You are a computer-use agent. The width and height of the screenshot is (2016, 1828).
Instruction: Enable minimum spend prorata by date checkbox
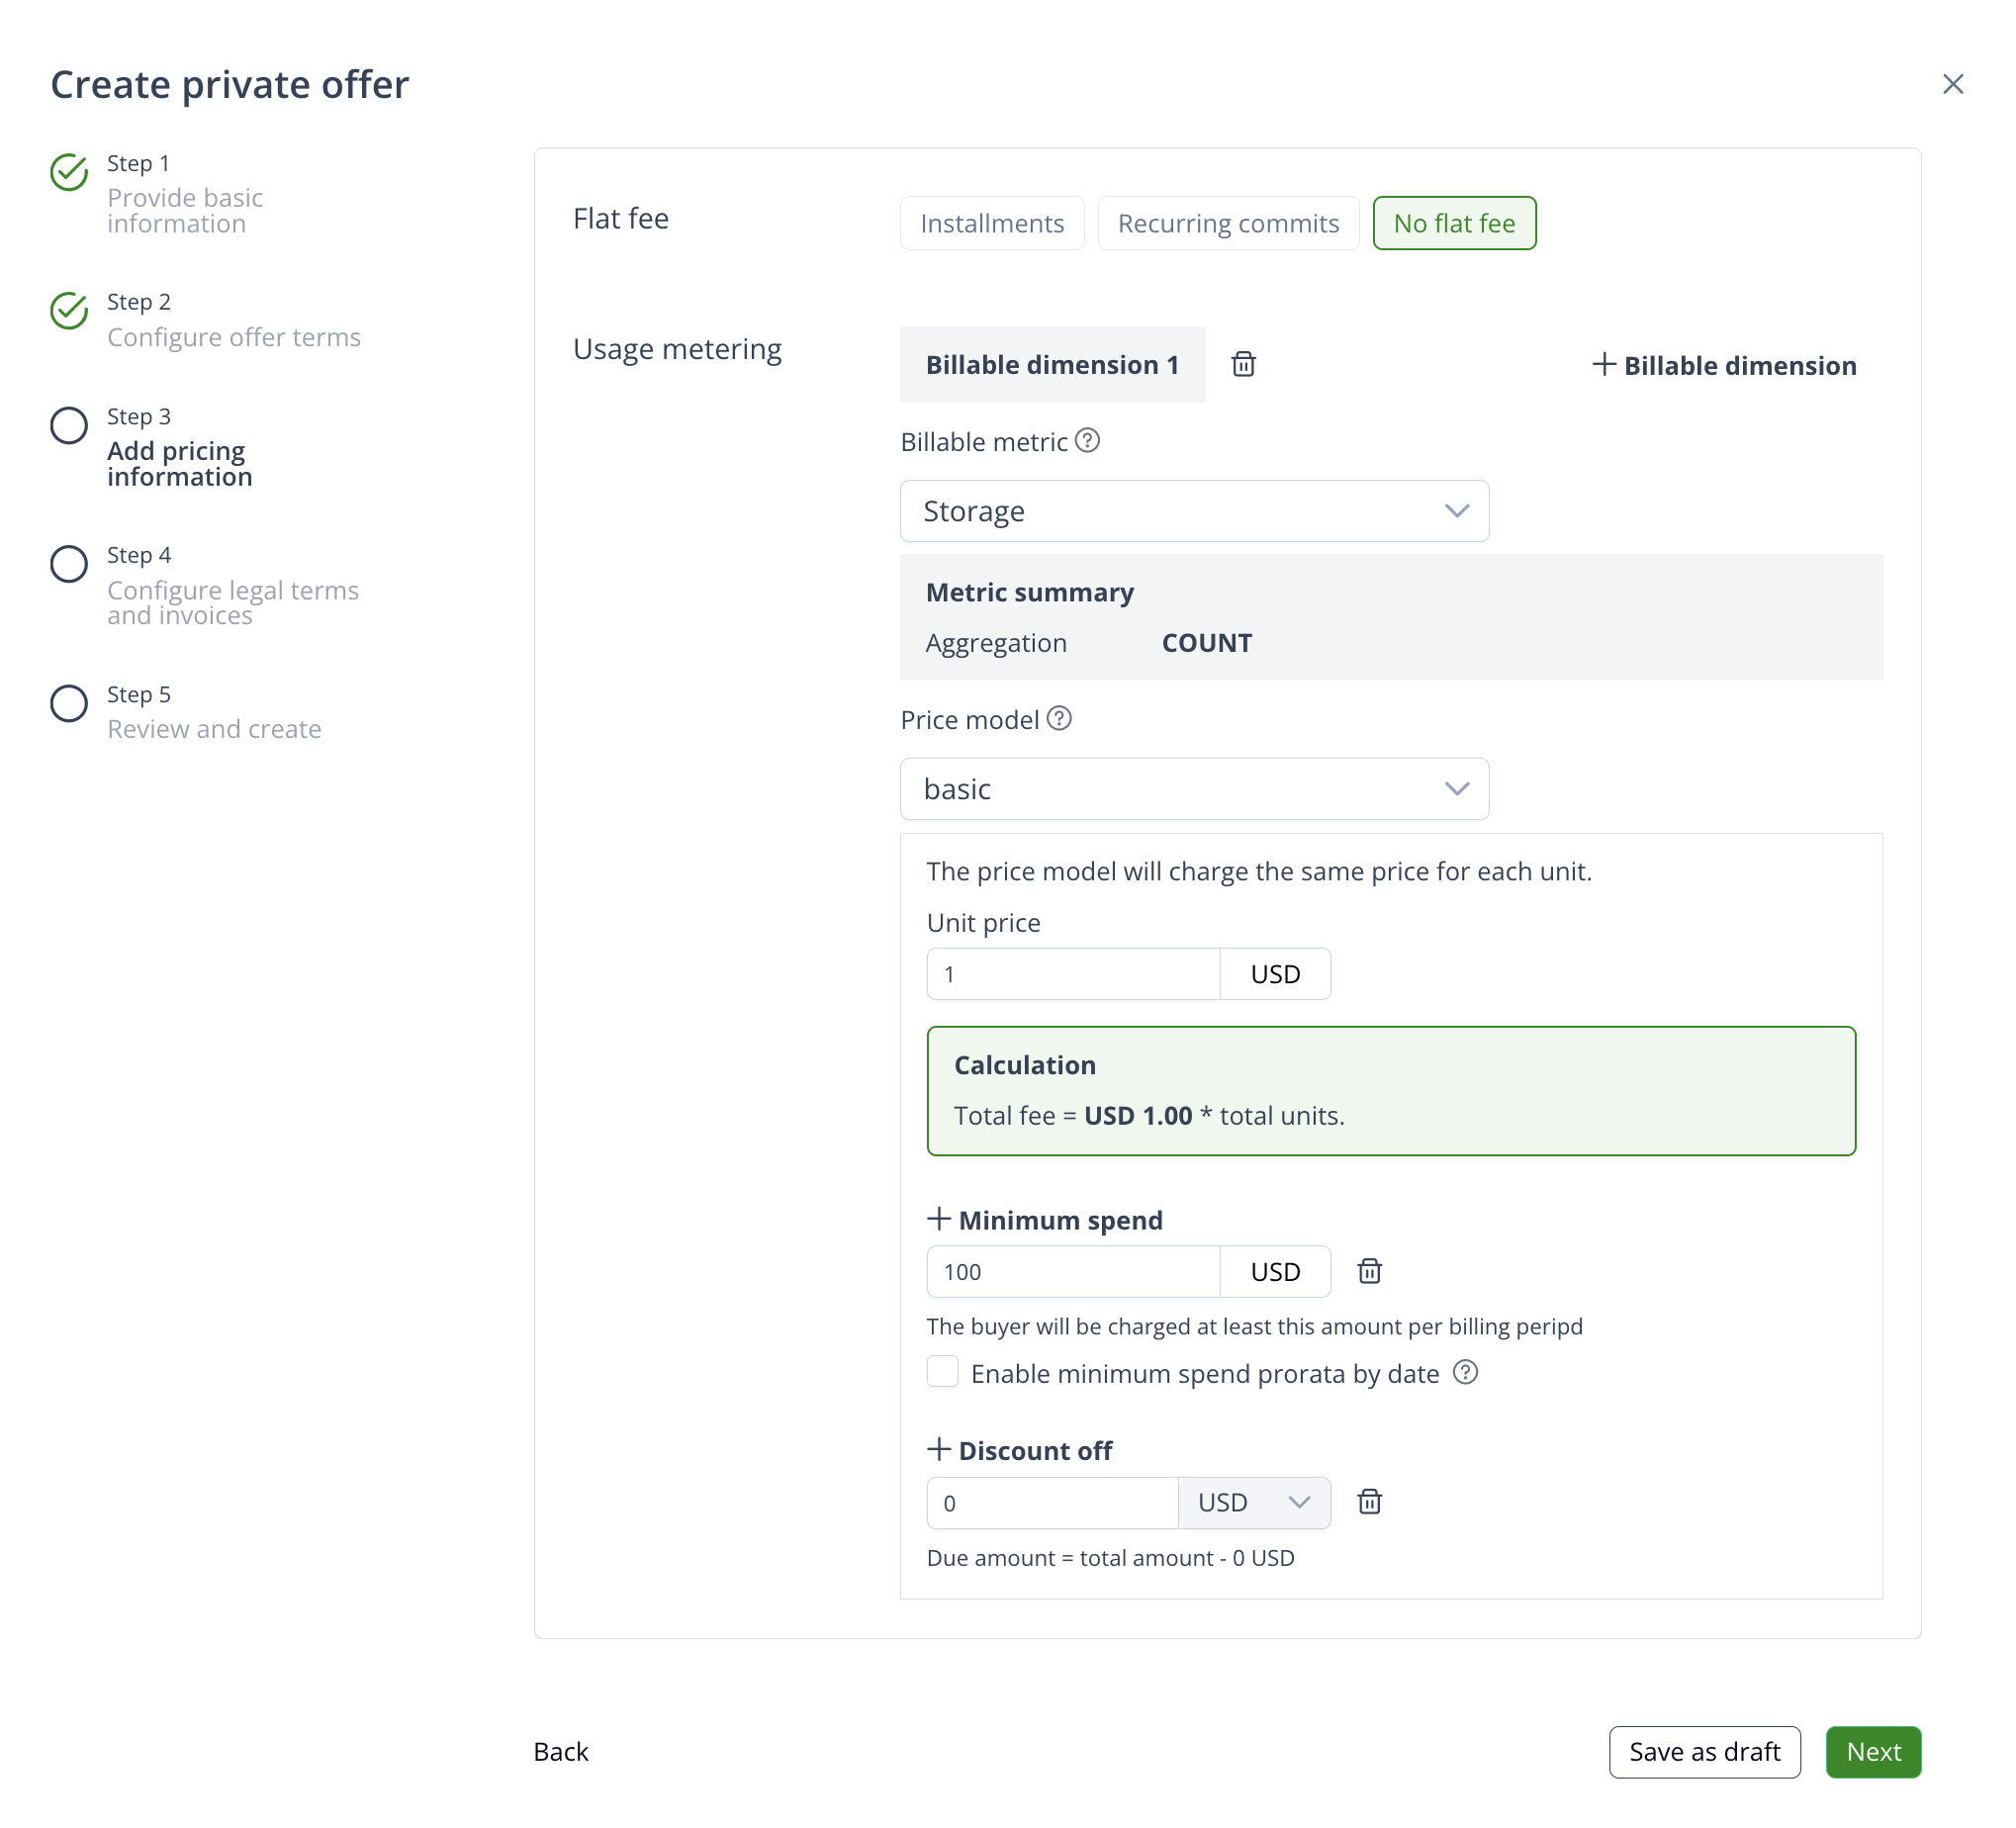point(942,1372)
